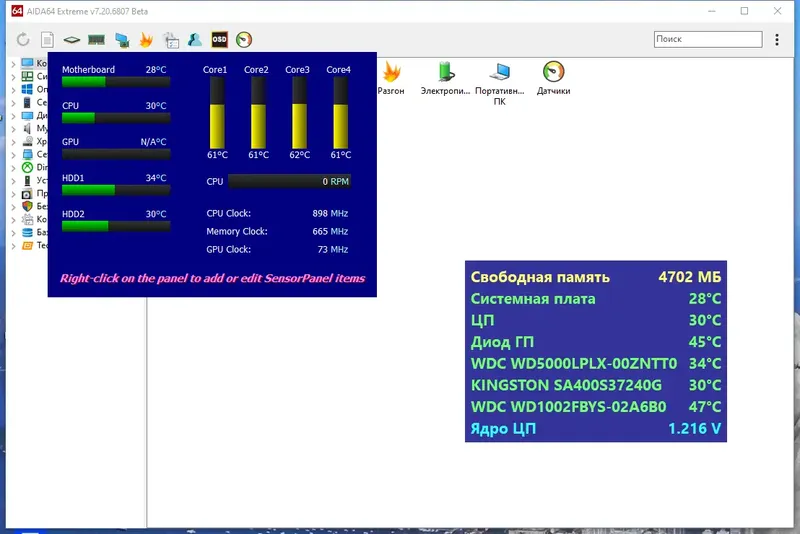Minimize the AIDA64 window

coord(712,11)
